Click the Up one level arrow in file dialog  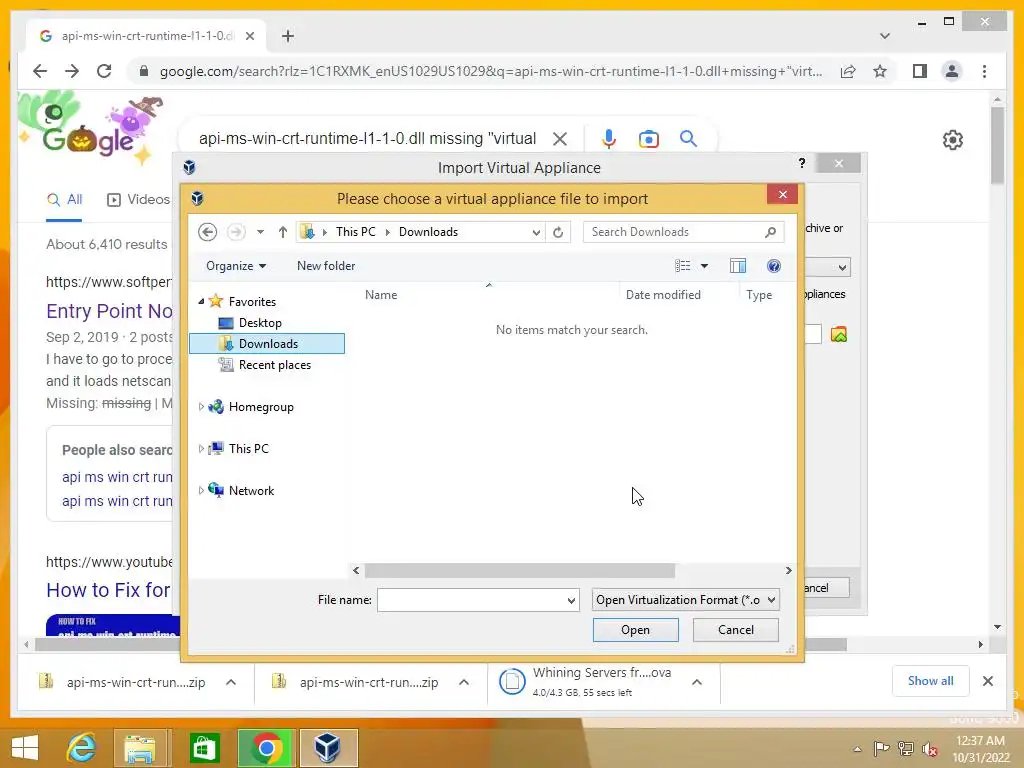tap(283, 232)
